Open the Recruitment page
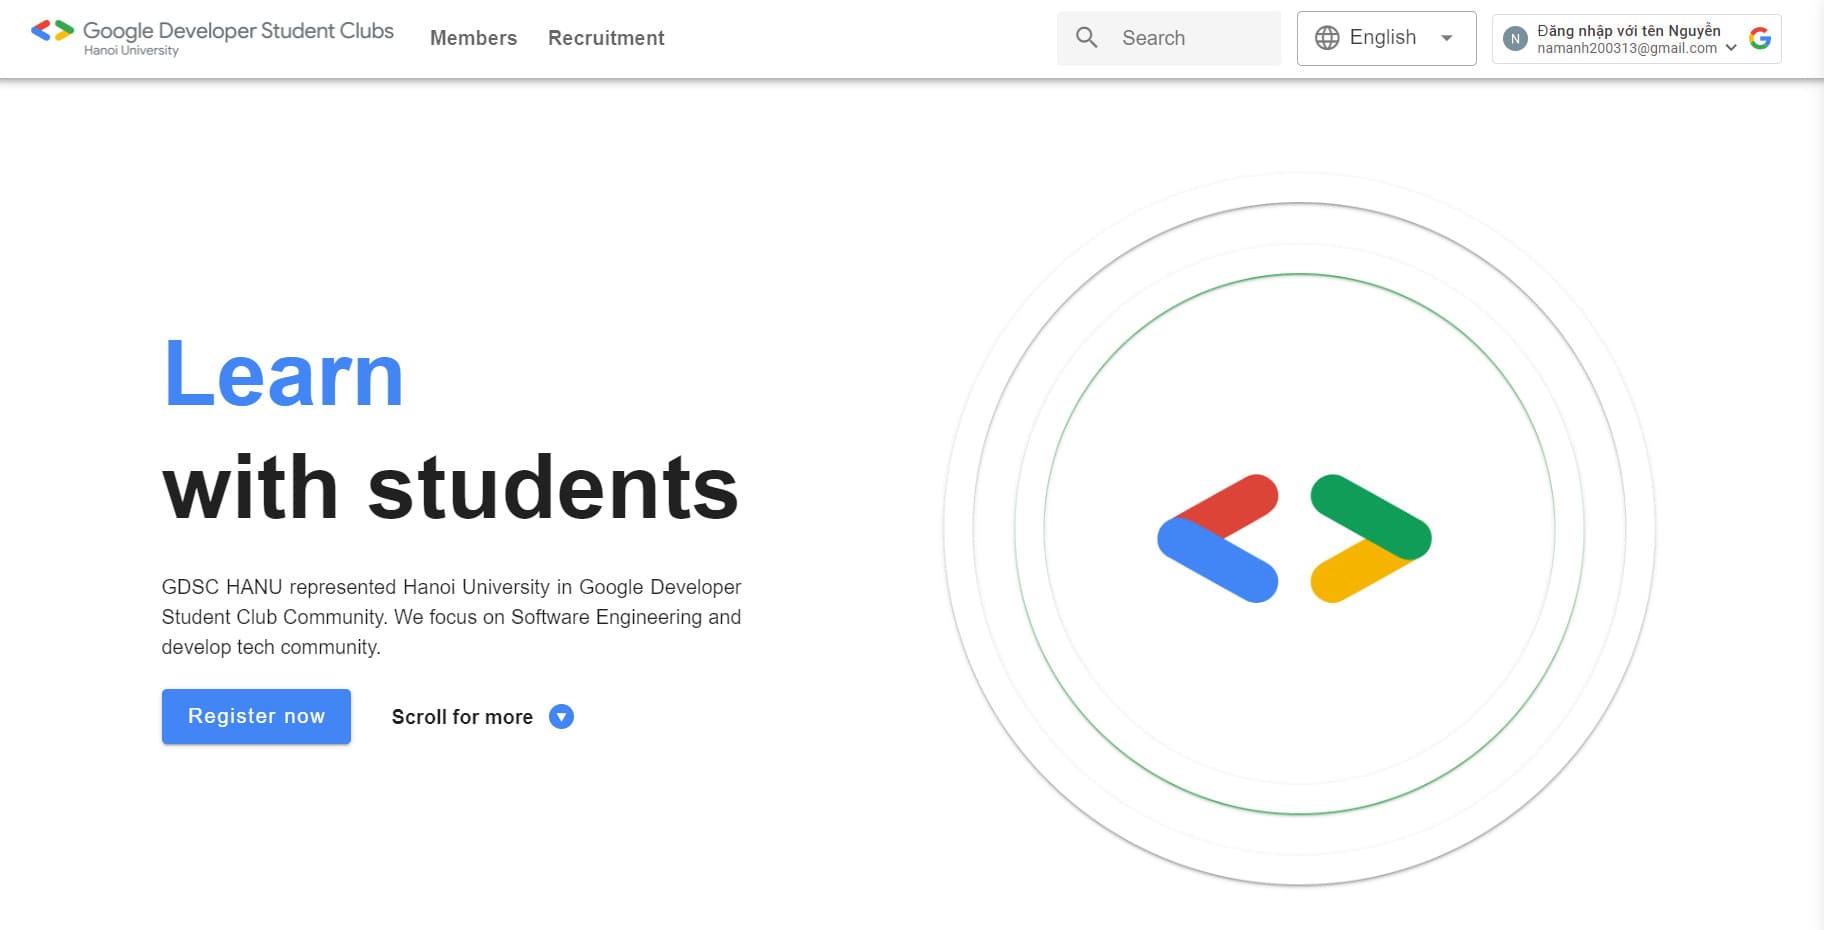 (606, 38)
